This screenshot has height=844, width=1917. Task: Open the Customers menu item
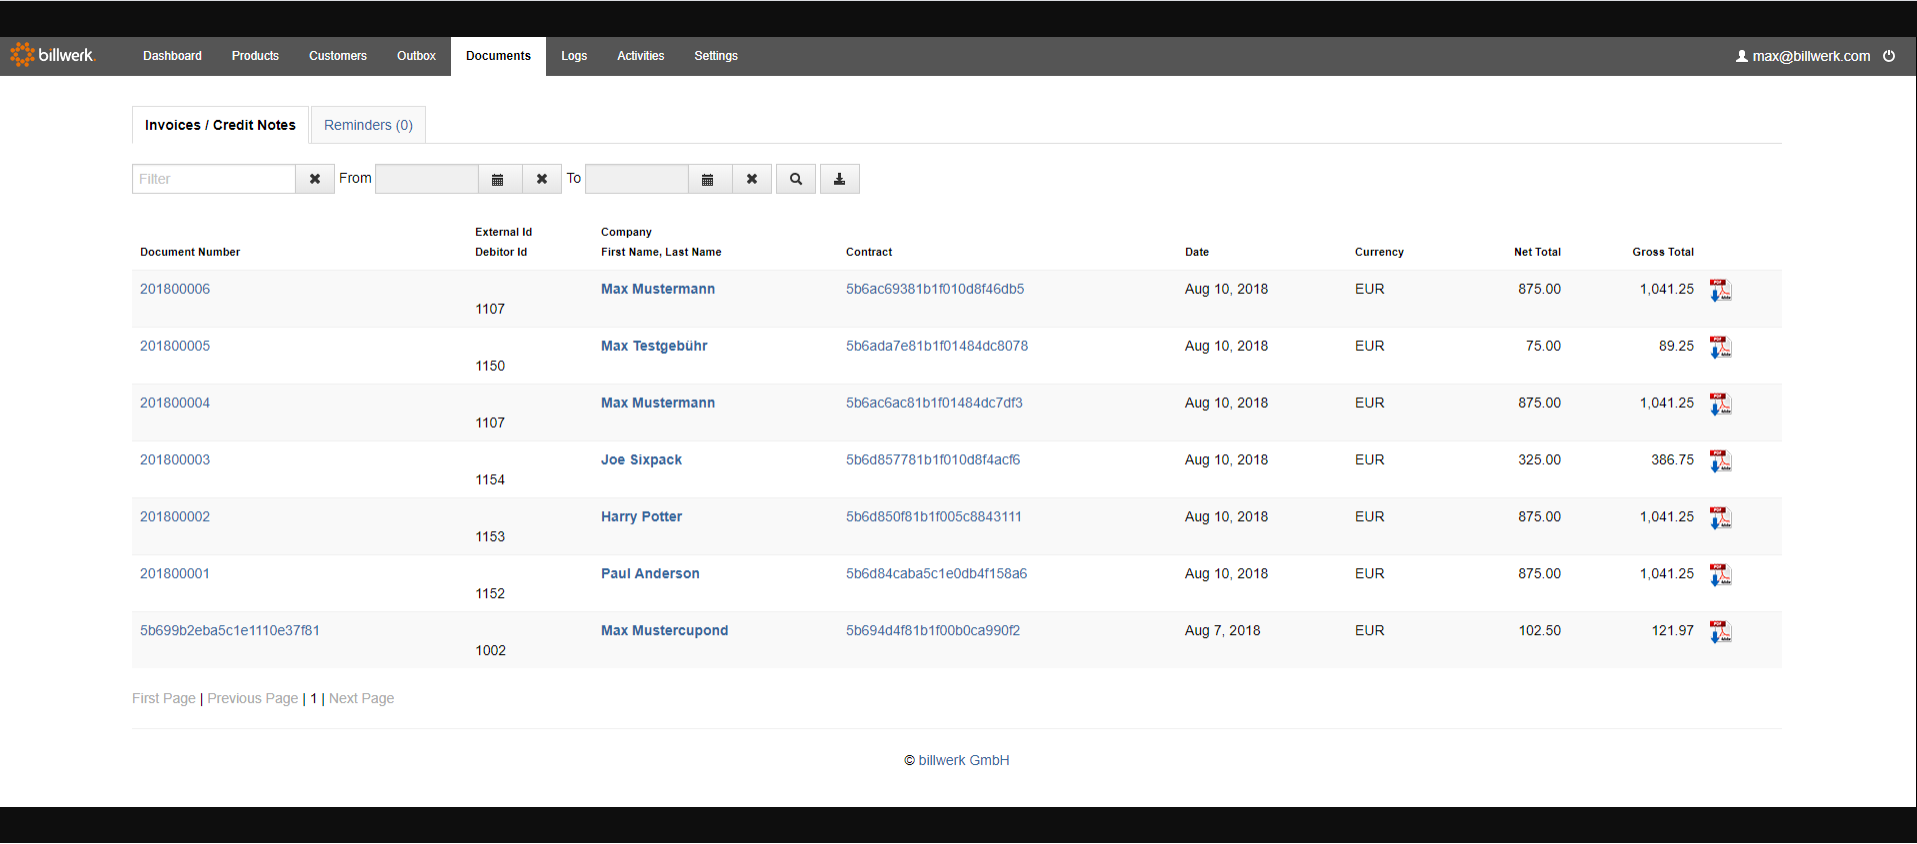pyautogui.click(x=338, y=56)
